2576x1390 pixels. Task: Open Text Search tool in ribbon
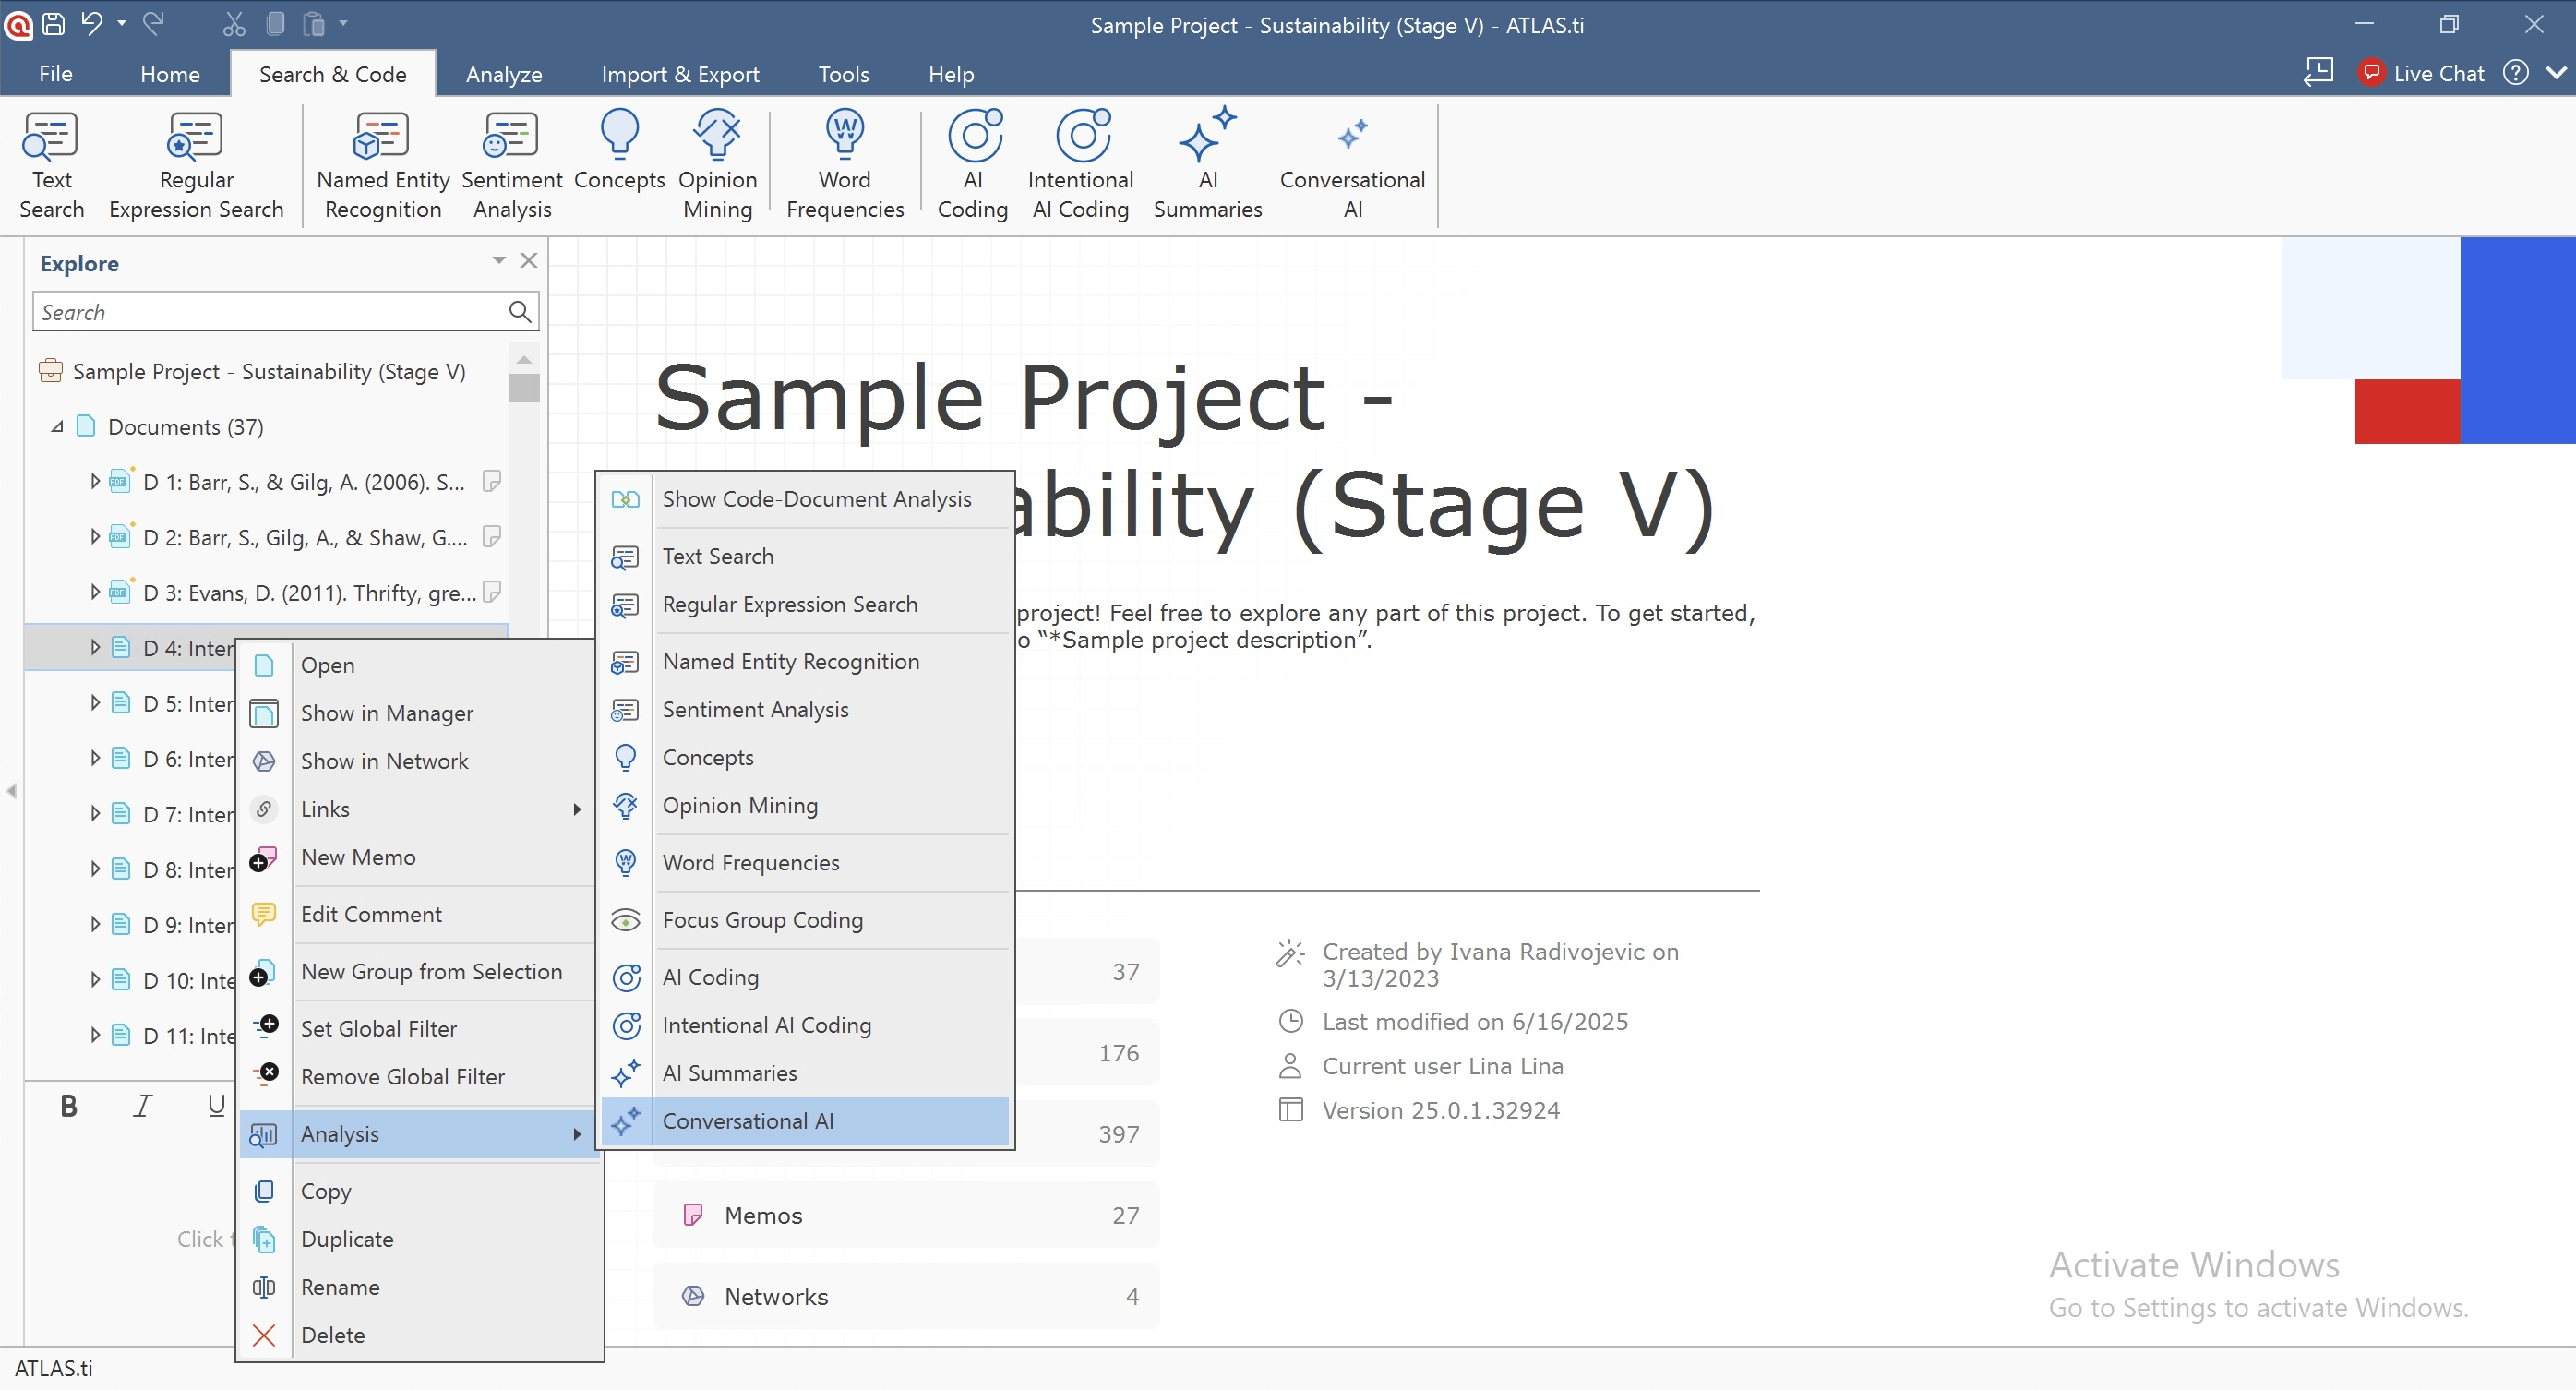pos(51,165)
